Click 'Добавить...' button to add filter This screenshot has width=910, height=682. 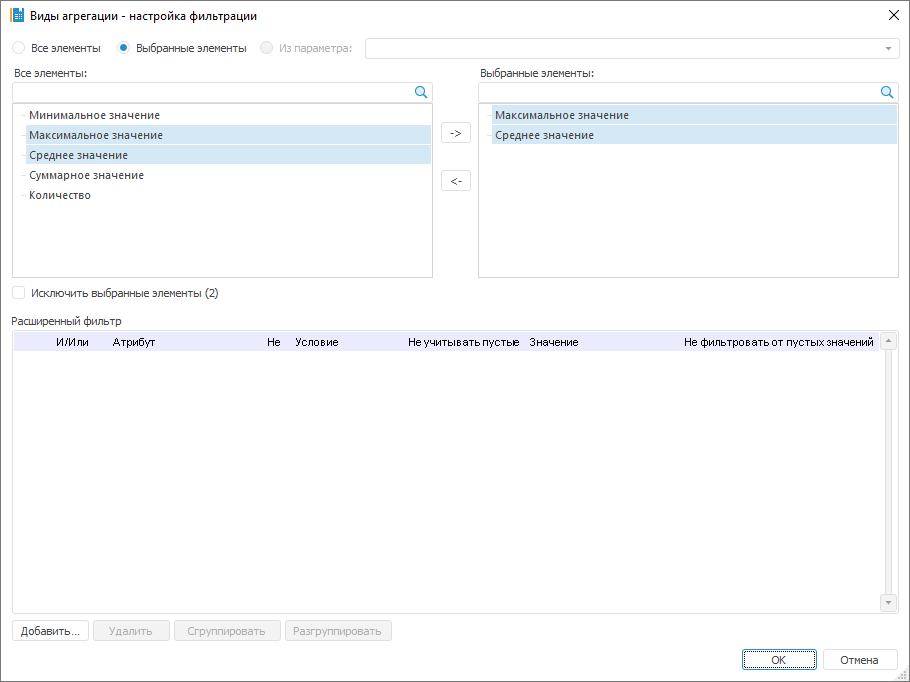(x=51, y=631)
